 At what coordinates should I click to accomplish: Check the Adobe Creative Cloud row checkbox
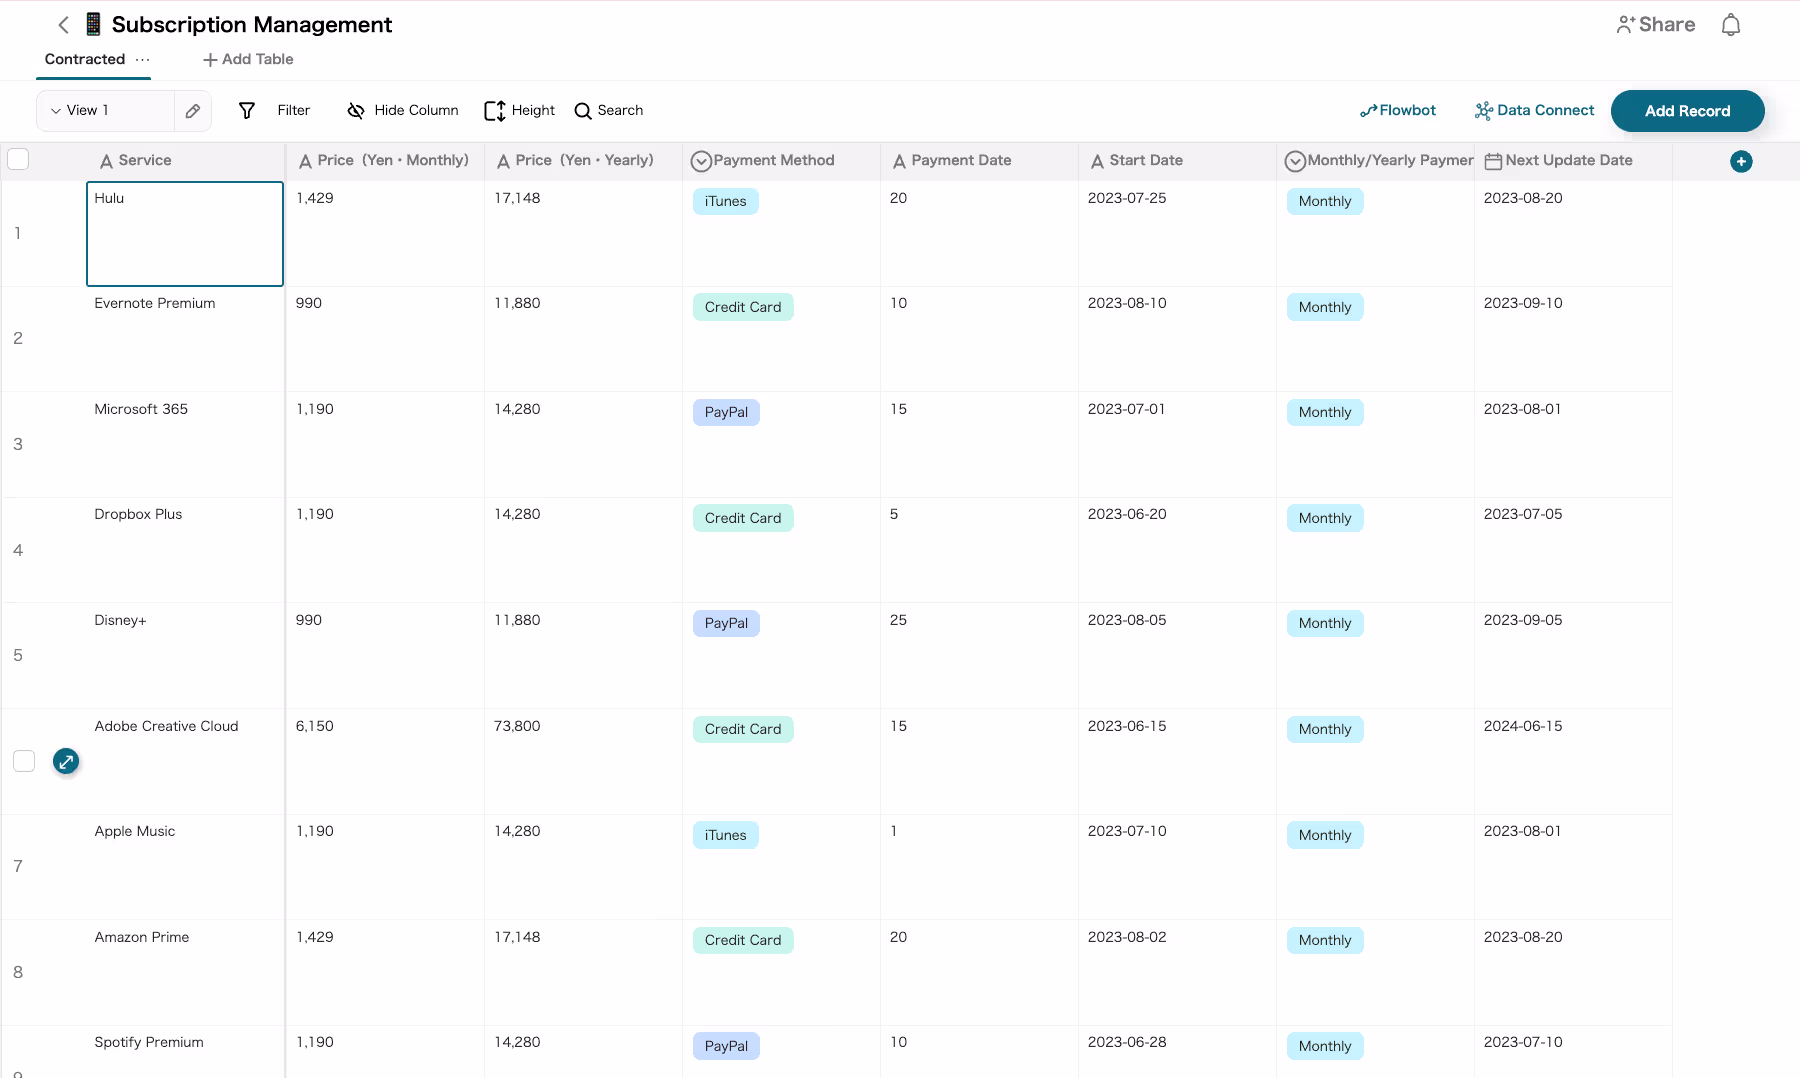click(24, 761)
